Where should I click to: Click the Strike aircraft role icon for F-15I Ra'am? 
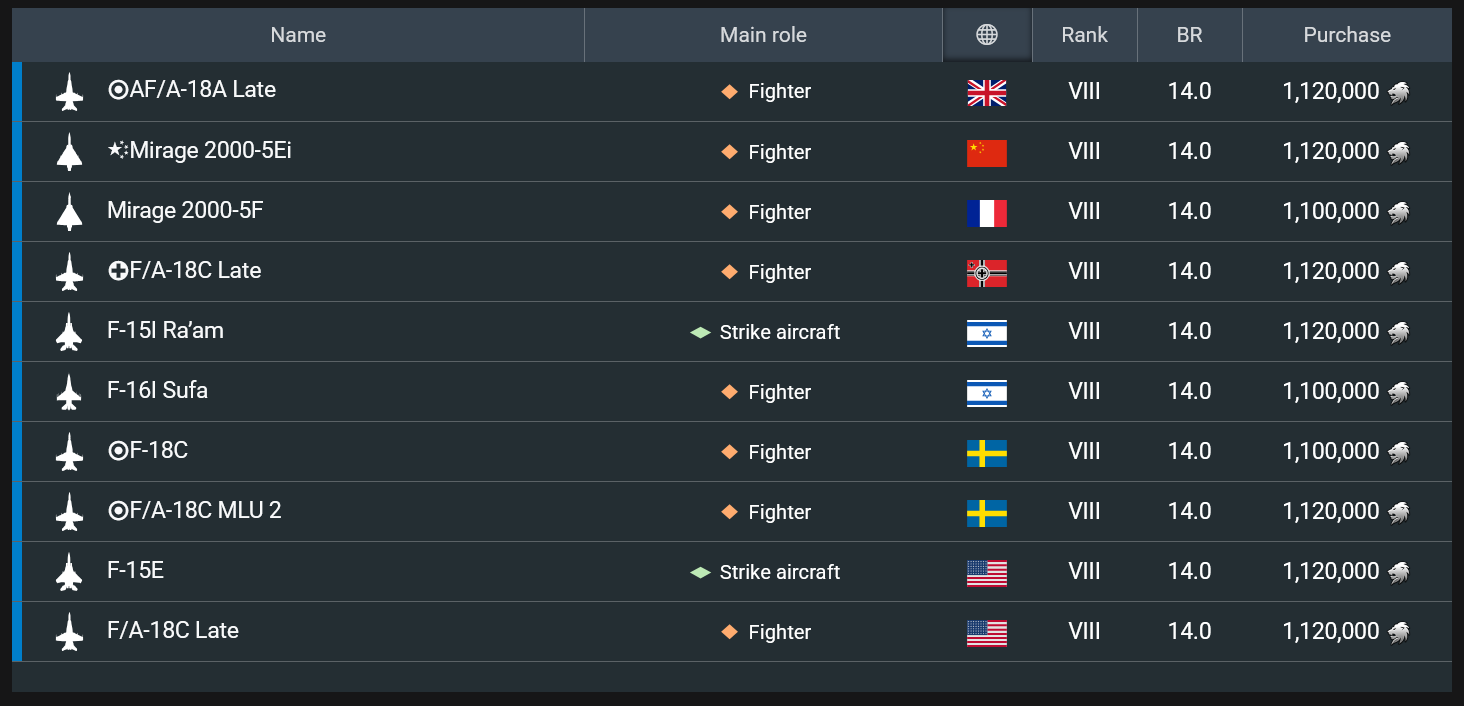click(x=700, y=332)
